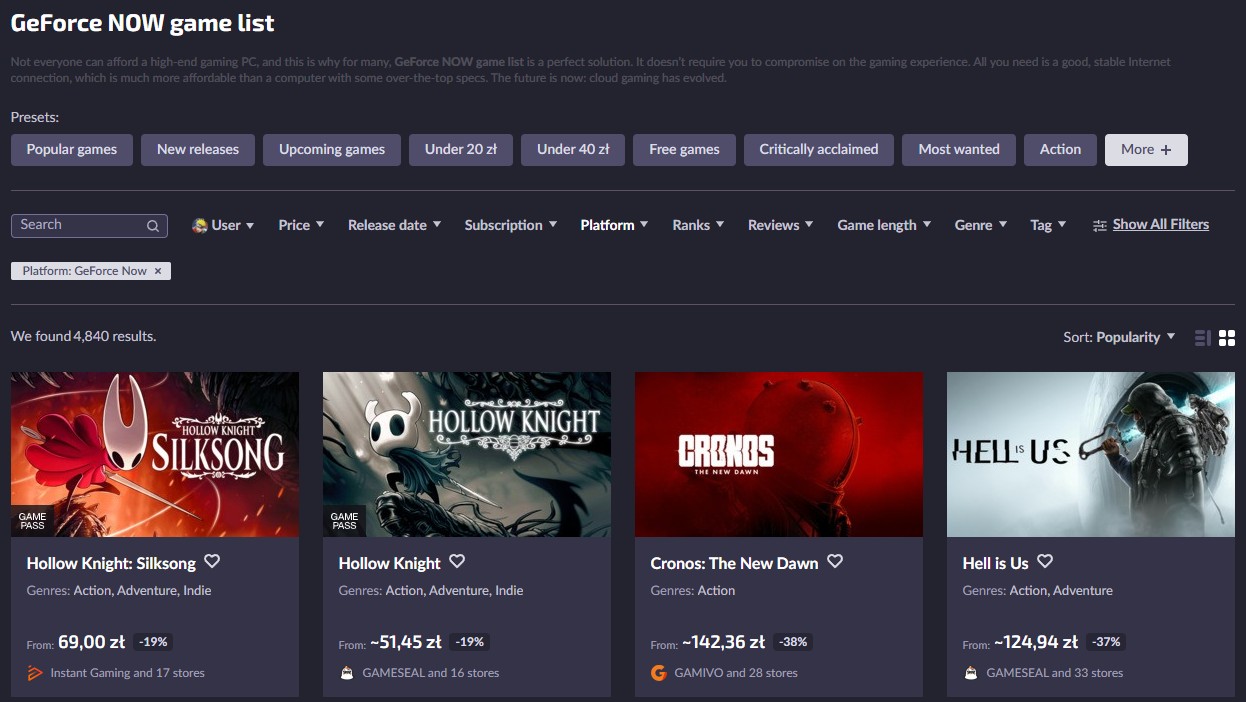Choose the Critically acclaimed preset
This screenshot has width=1246, height=702.
pos(819,150)
